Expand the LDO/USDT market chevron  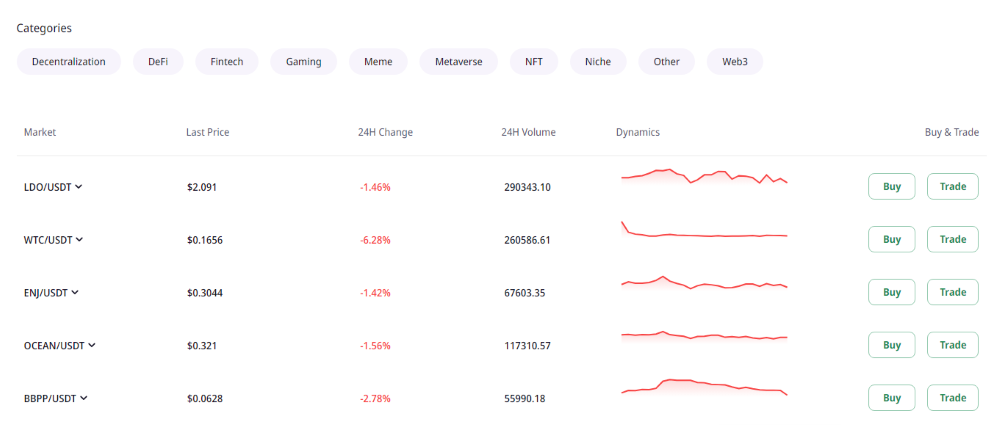(79, 187)
